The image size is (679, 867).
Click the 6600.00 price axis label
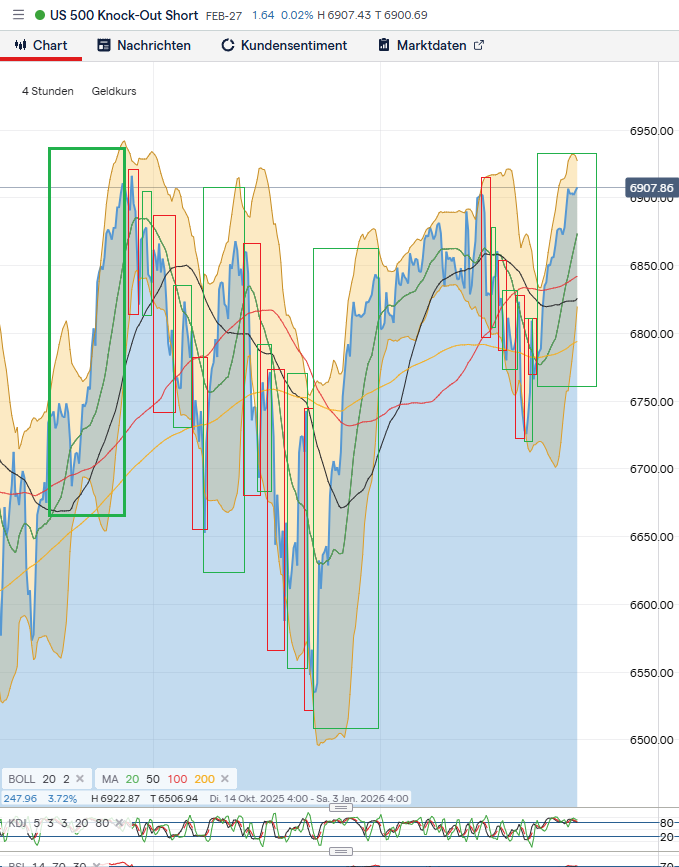click(651, 605)
